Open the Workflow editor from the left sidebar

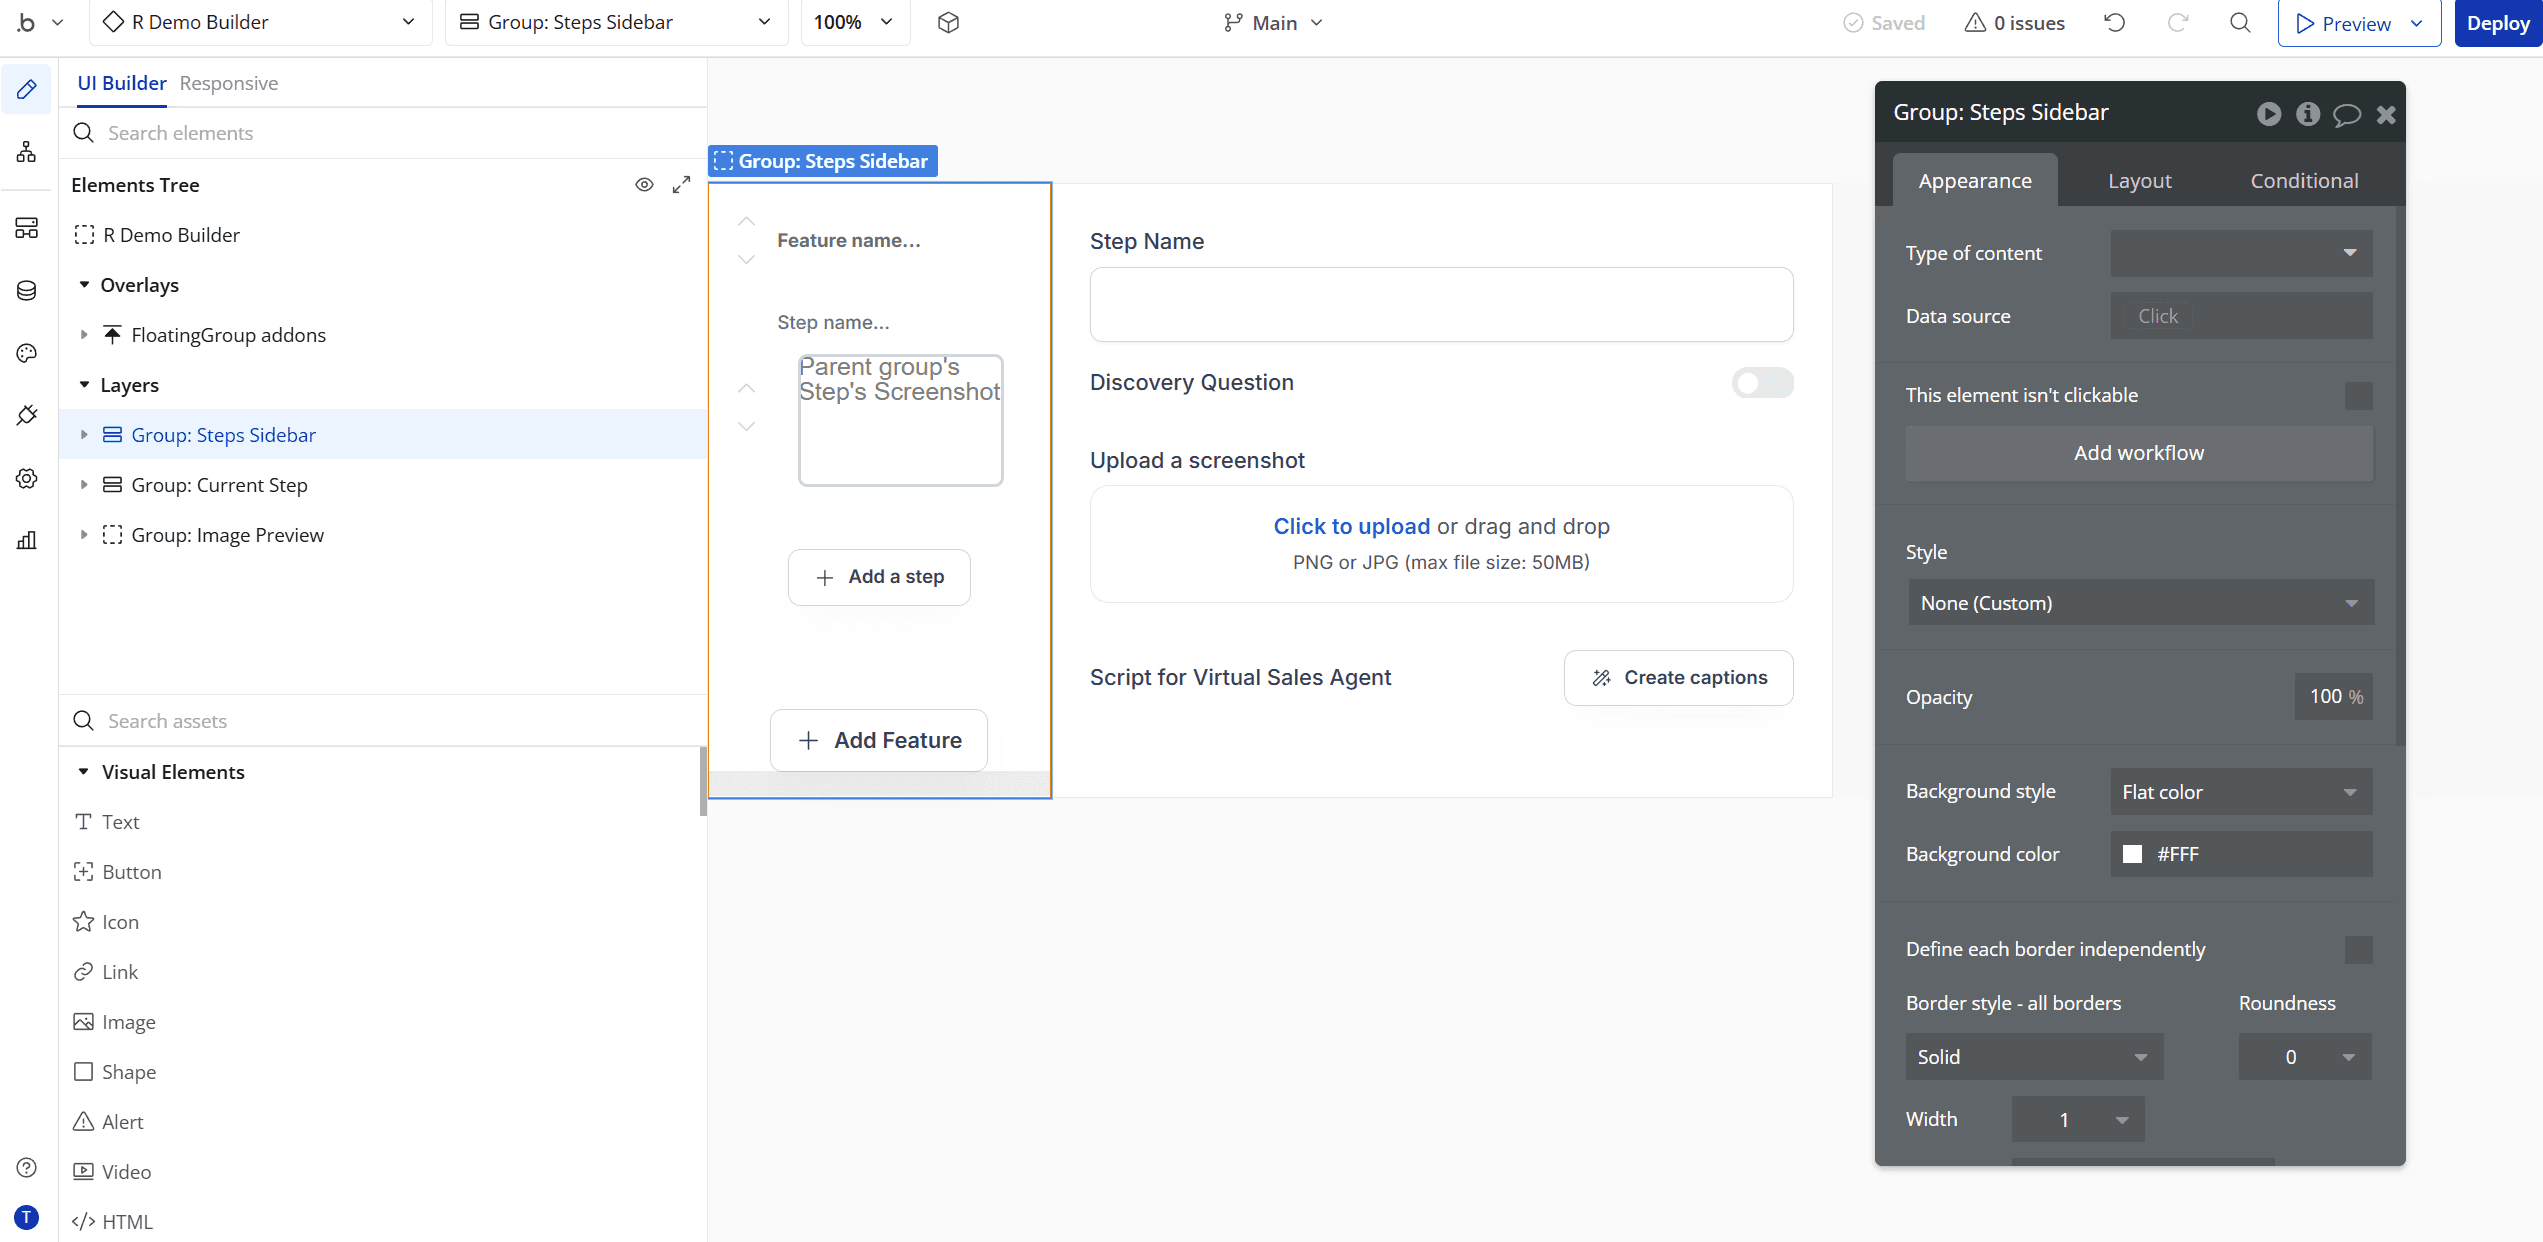point(27,151)
